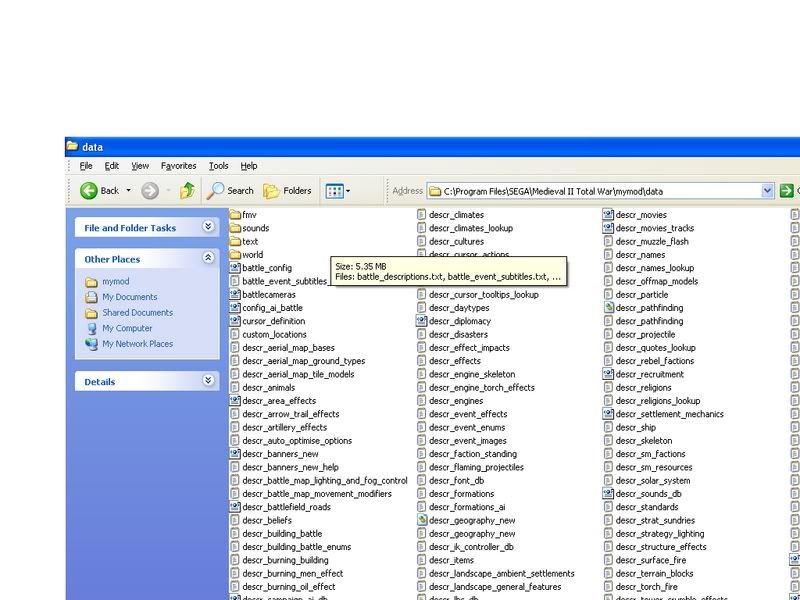Viewport: 800px width, 600px height.
Task: Expand the File and Folder Tasks panel
Action: [208, 227]
